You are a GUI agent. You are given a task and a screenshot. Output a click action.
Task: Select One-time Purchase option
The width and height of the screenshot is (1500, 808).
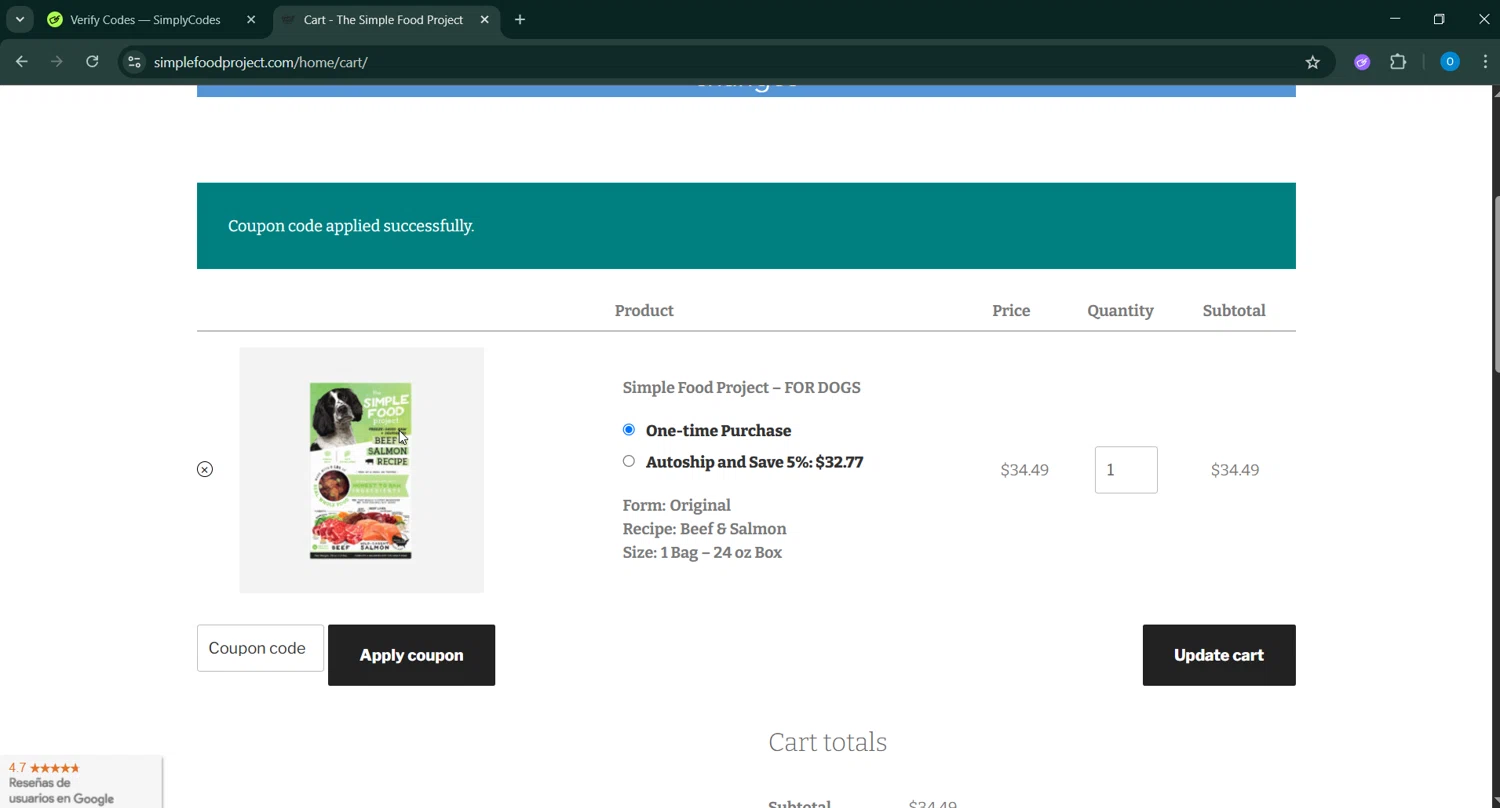(x=629, y=430)
